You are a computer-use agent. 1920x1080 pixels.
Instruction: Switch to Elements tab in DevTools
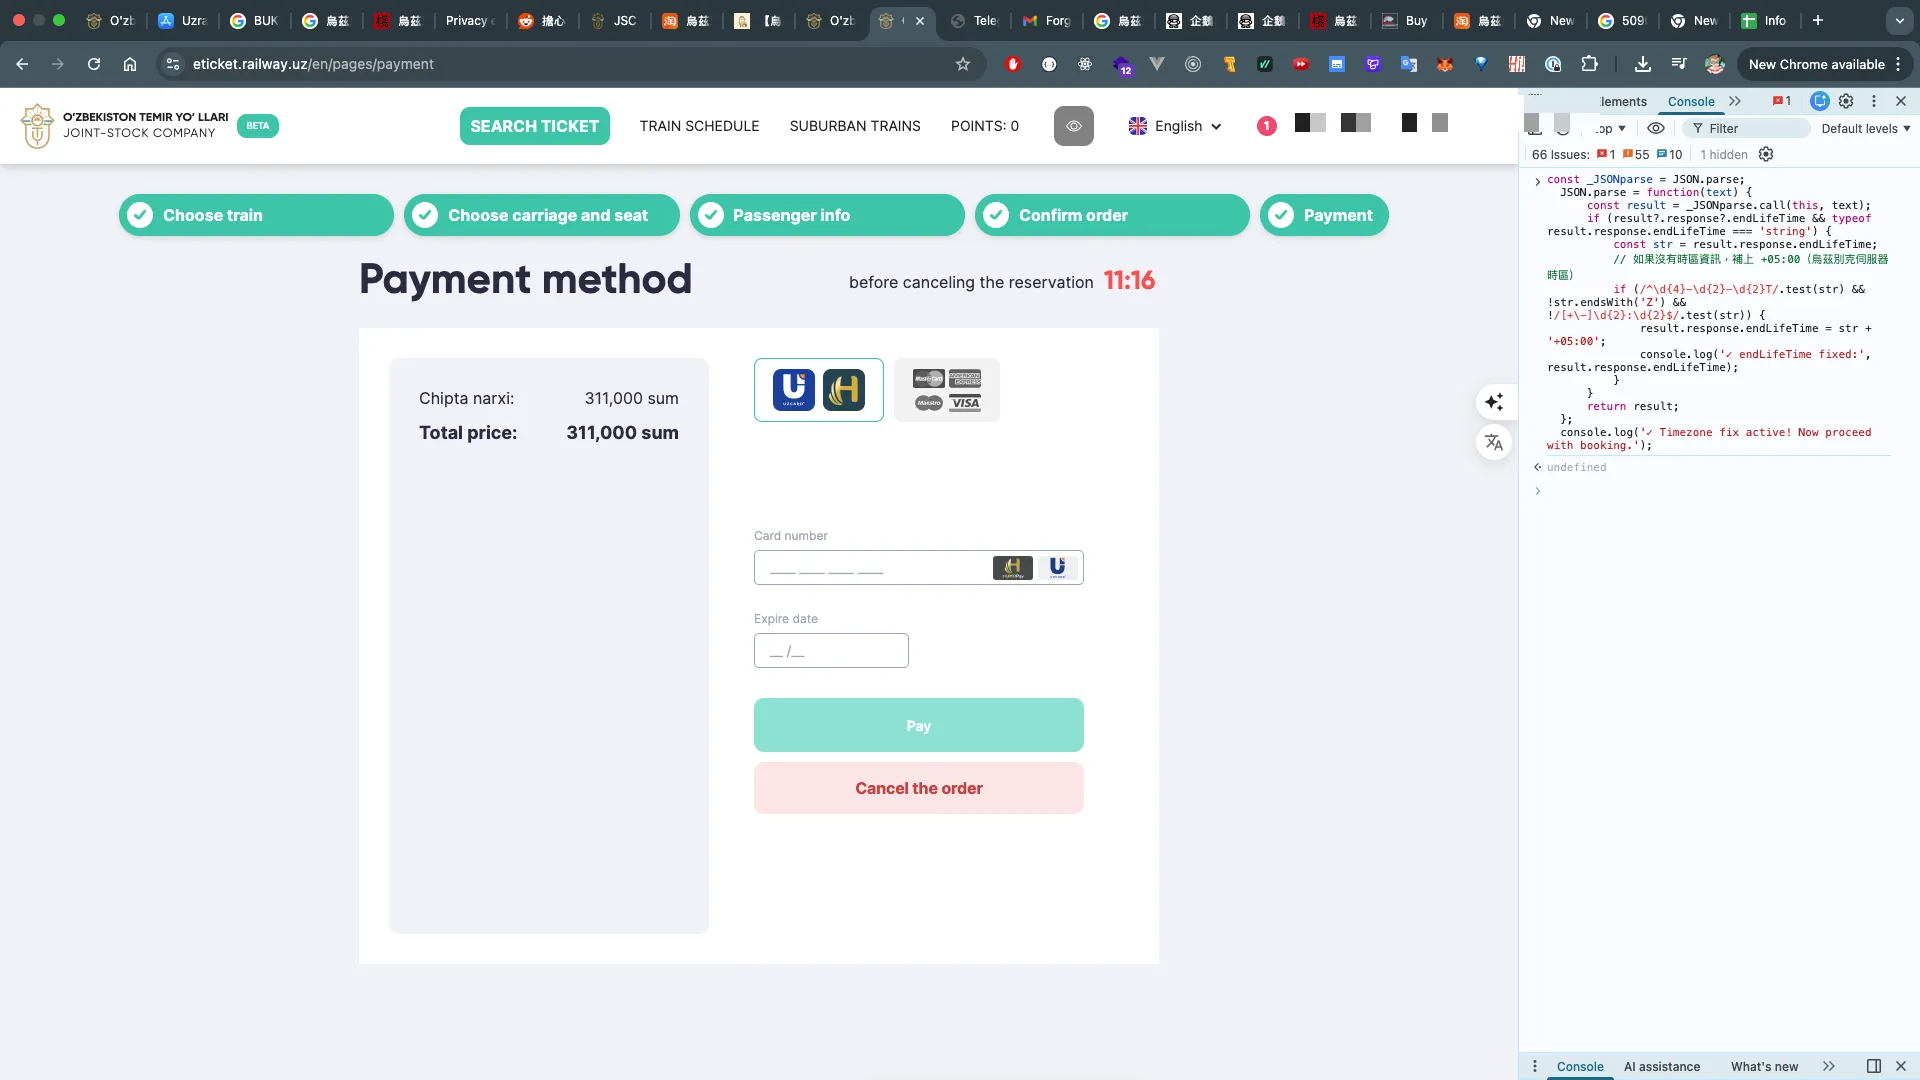pyautogui.click(x=1623, y=101)
